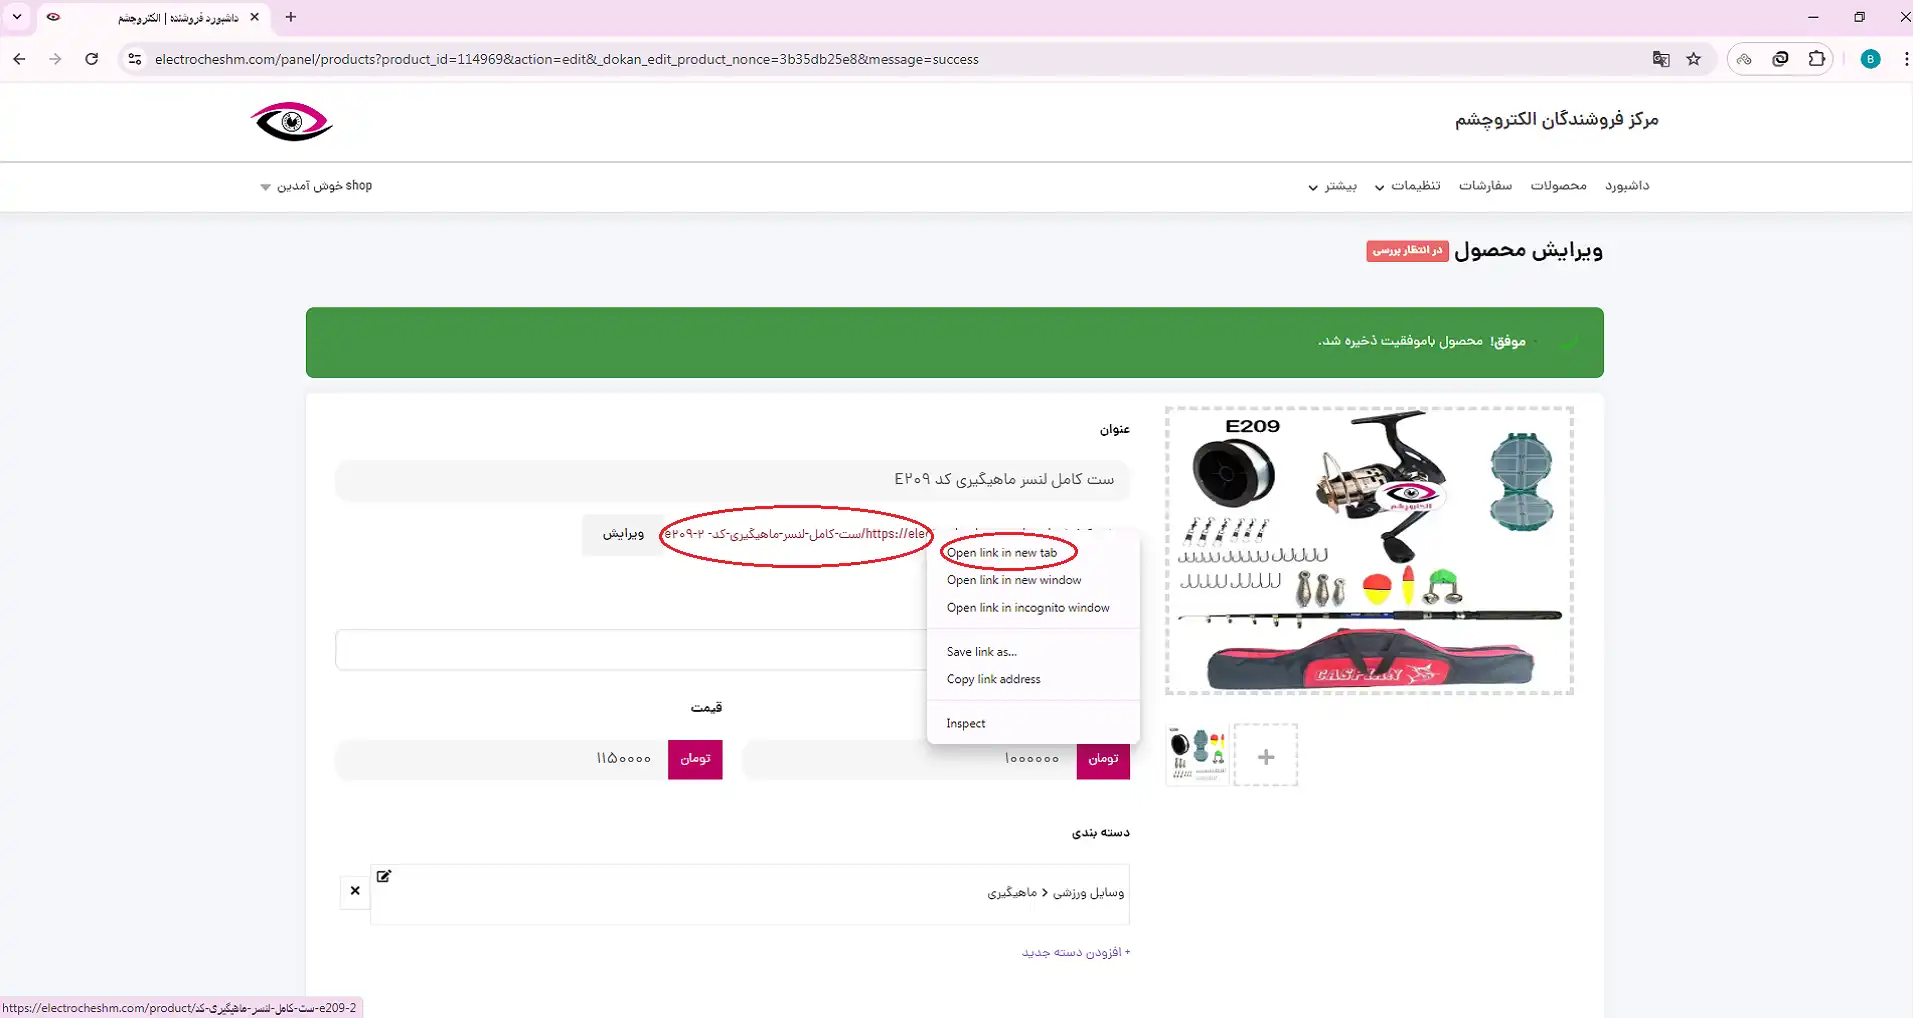Open tab search dropdown arrow
This screenshot has width=1913, height=1018.
17,17
